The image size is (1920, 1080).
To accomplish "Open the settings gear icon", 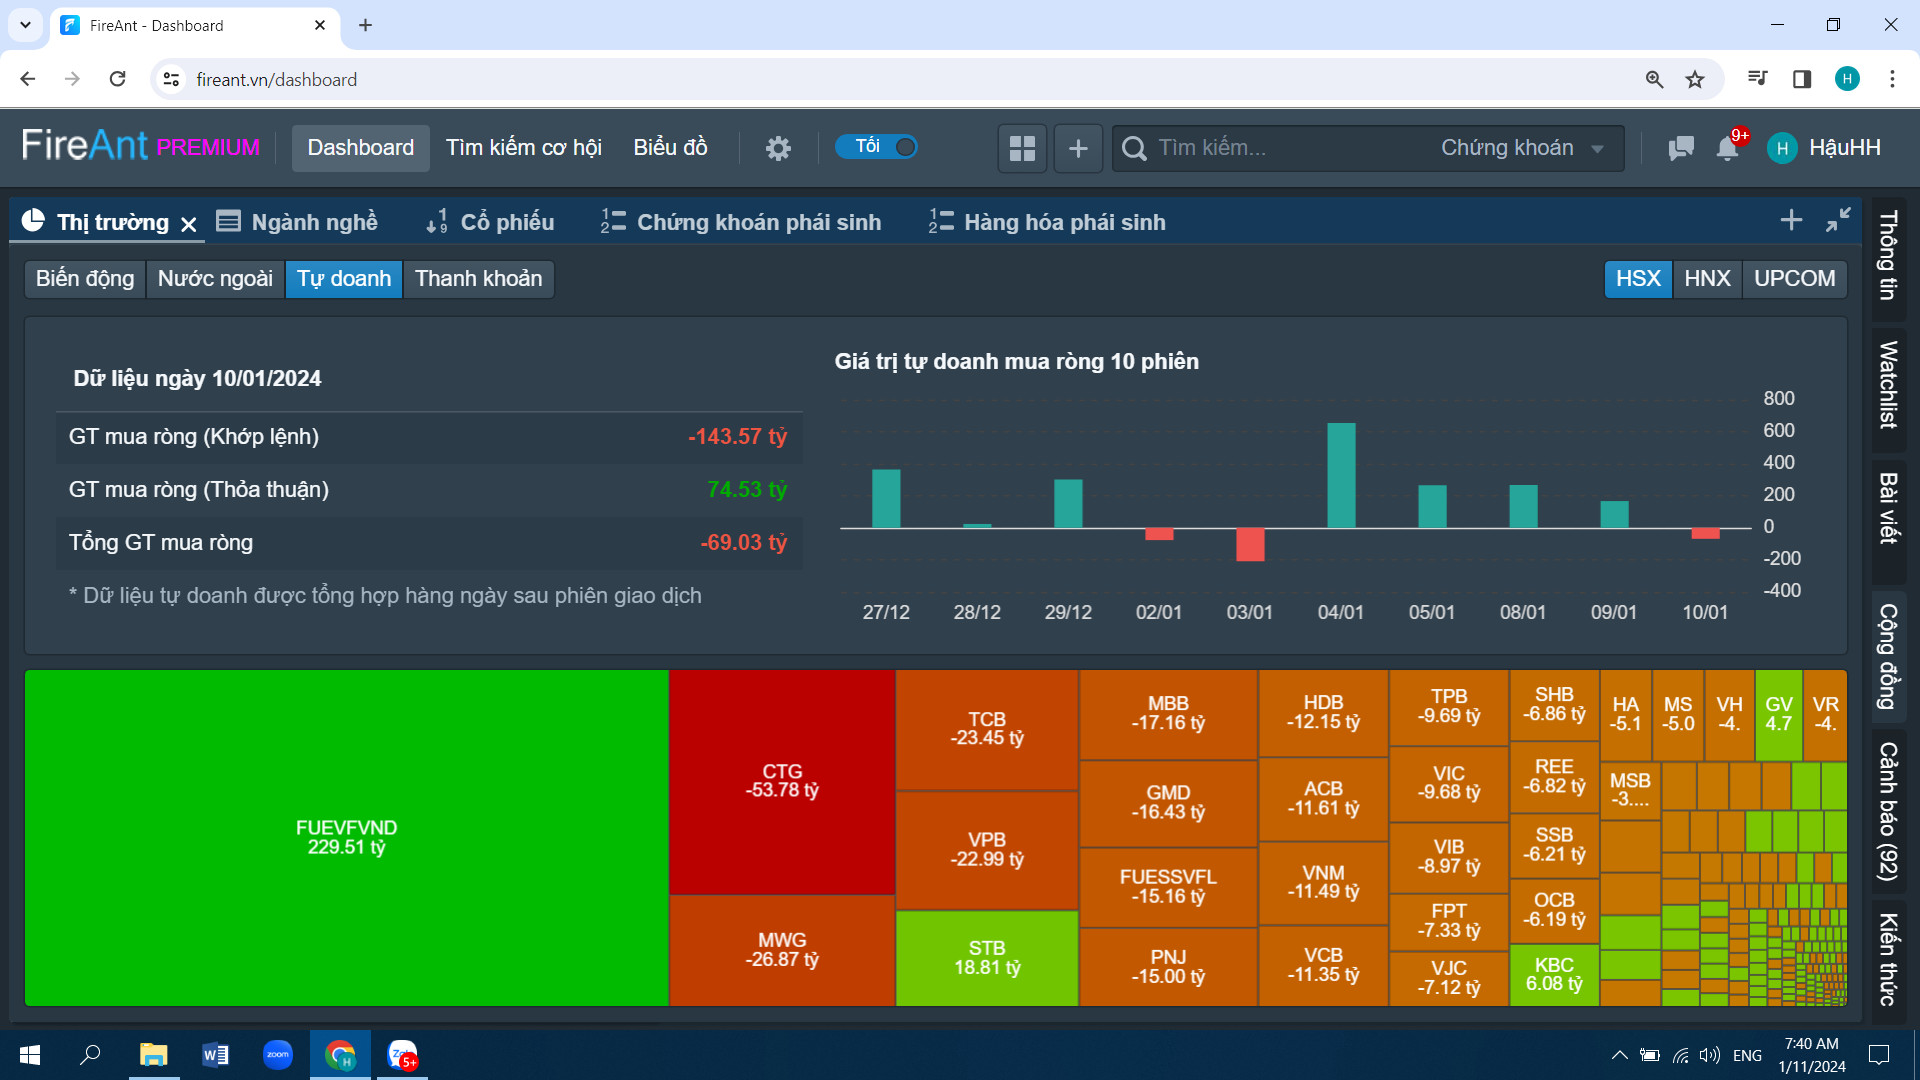I will point(778,148).
